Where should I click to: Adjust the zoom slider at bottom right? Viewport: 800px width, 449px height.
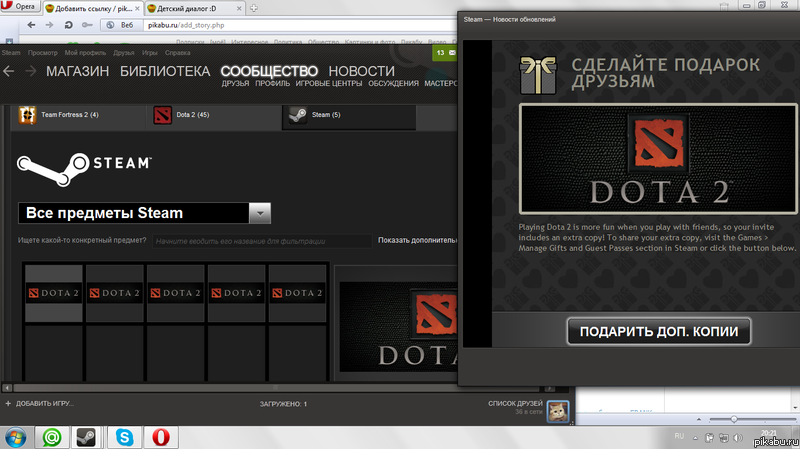coord(735,418)
